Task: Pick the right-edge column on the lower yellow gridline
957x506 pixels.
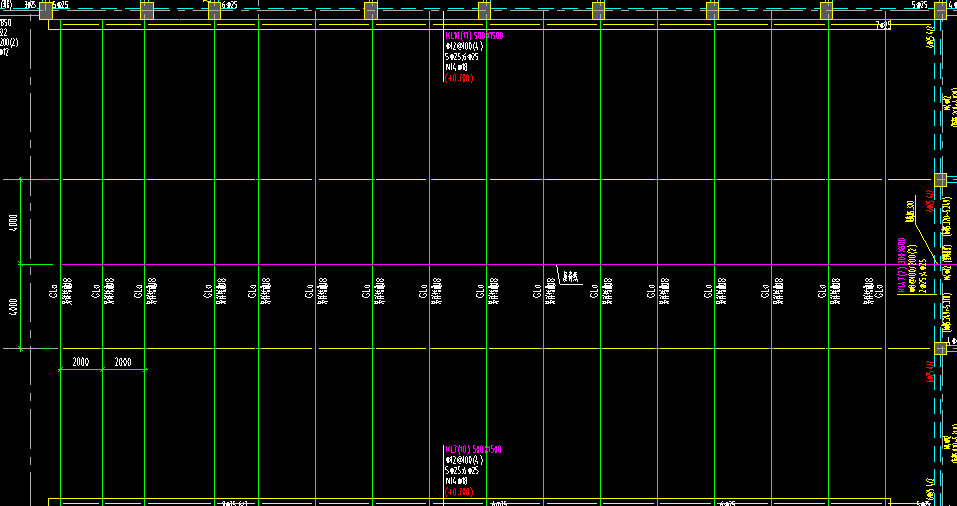Action: (941, 349)
